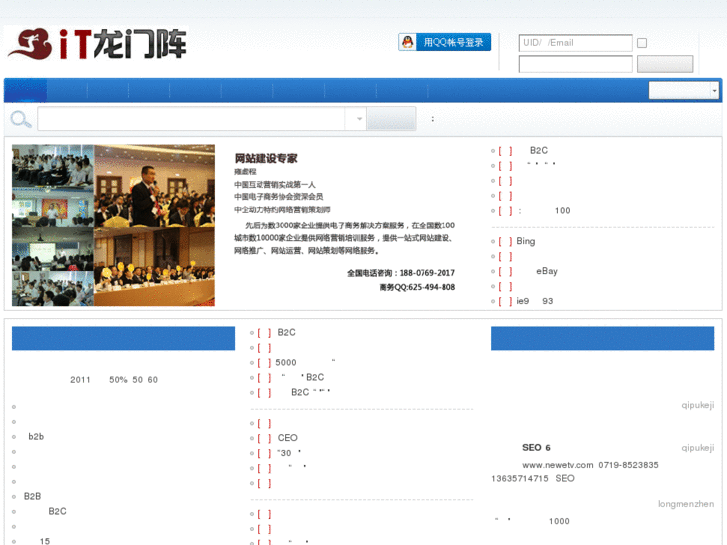Open the left column item containing 15

click(x=45, y=541)
